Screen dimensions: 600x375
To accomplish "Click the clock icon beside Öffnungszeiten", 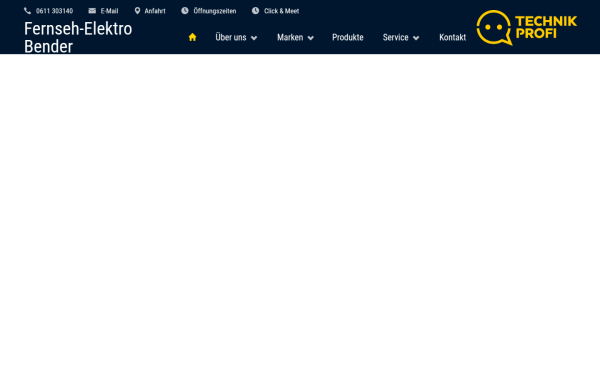I will (x=185, y=11).
